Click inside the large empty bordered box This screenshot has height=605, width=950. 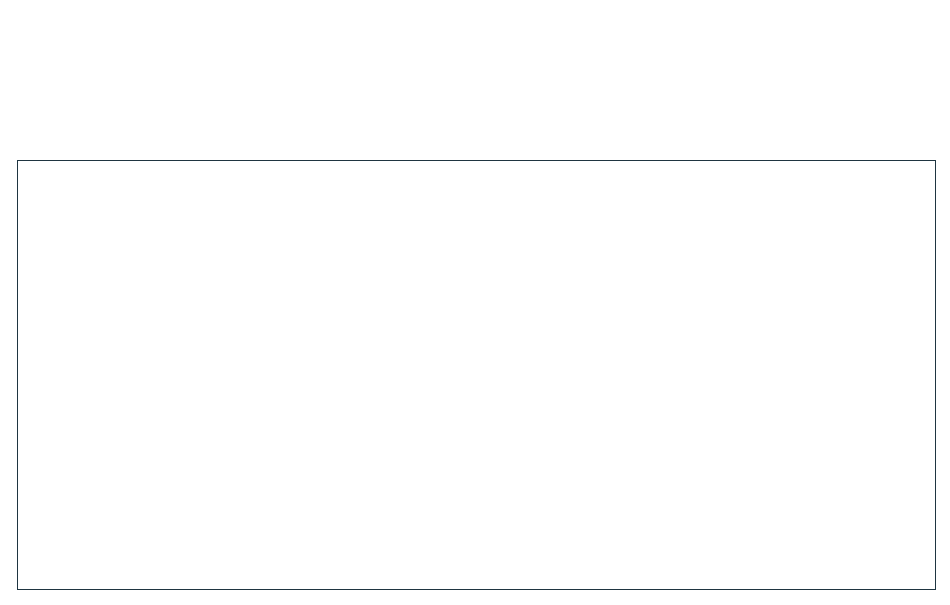click(476, 375)
